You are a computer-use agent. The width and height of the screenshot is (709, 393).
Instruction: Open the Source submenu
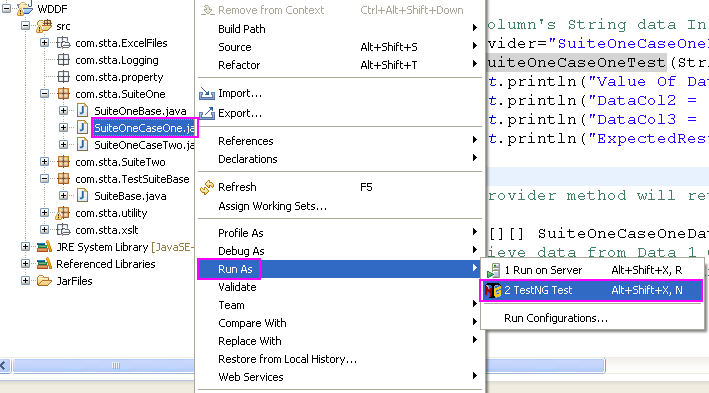(340, 47)
